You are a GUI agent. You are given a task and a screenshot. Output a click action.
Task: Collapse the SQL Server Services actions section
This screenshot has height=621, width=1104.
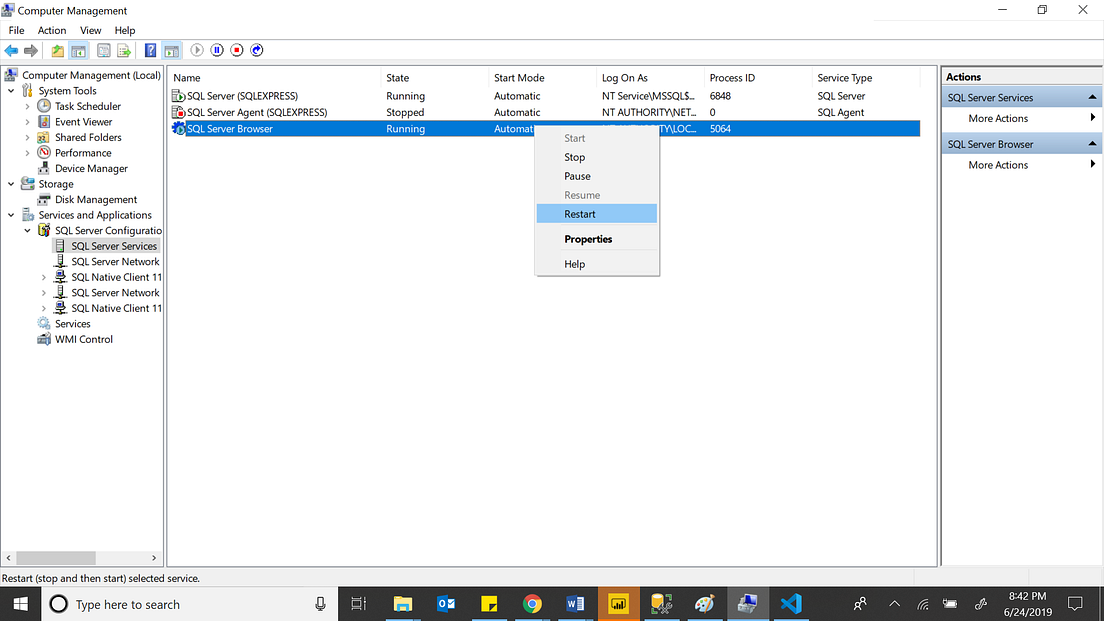tap(1094, 96)
